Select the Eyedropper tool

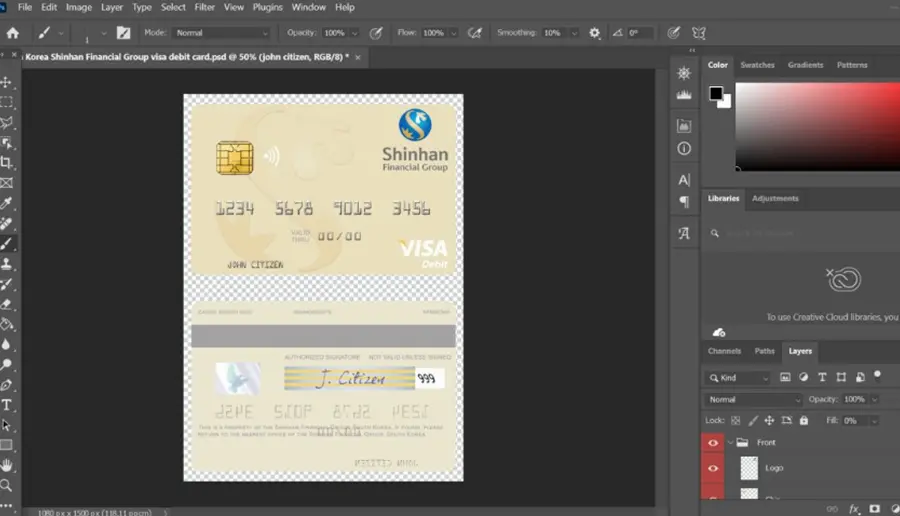tap(6, 203)
